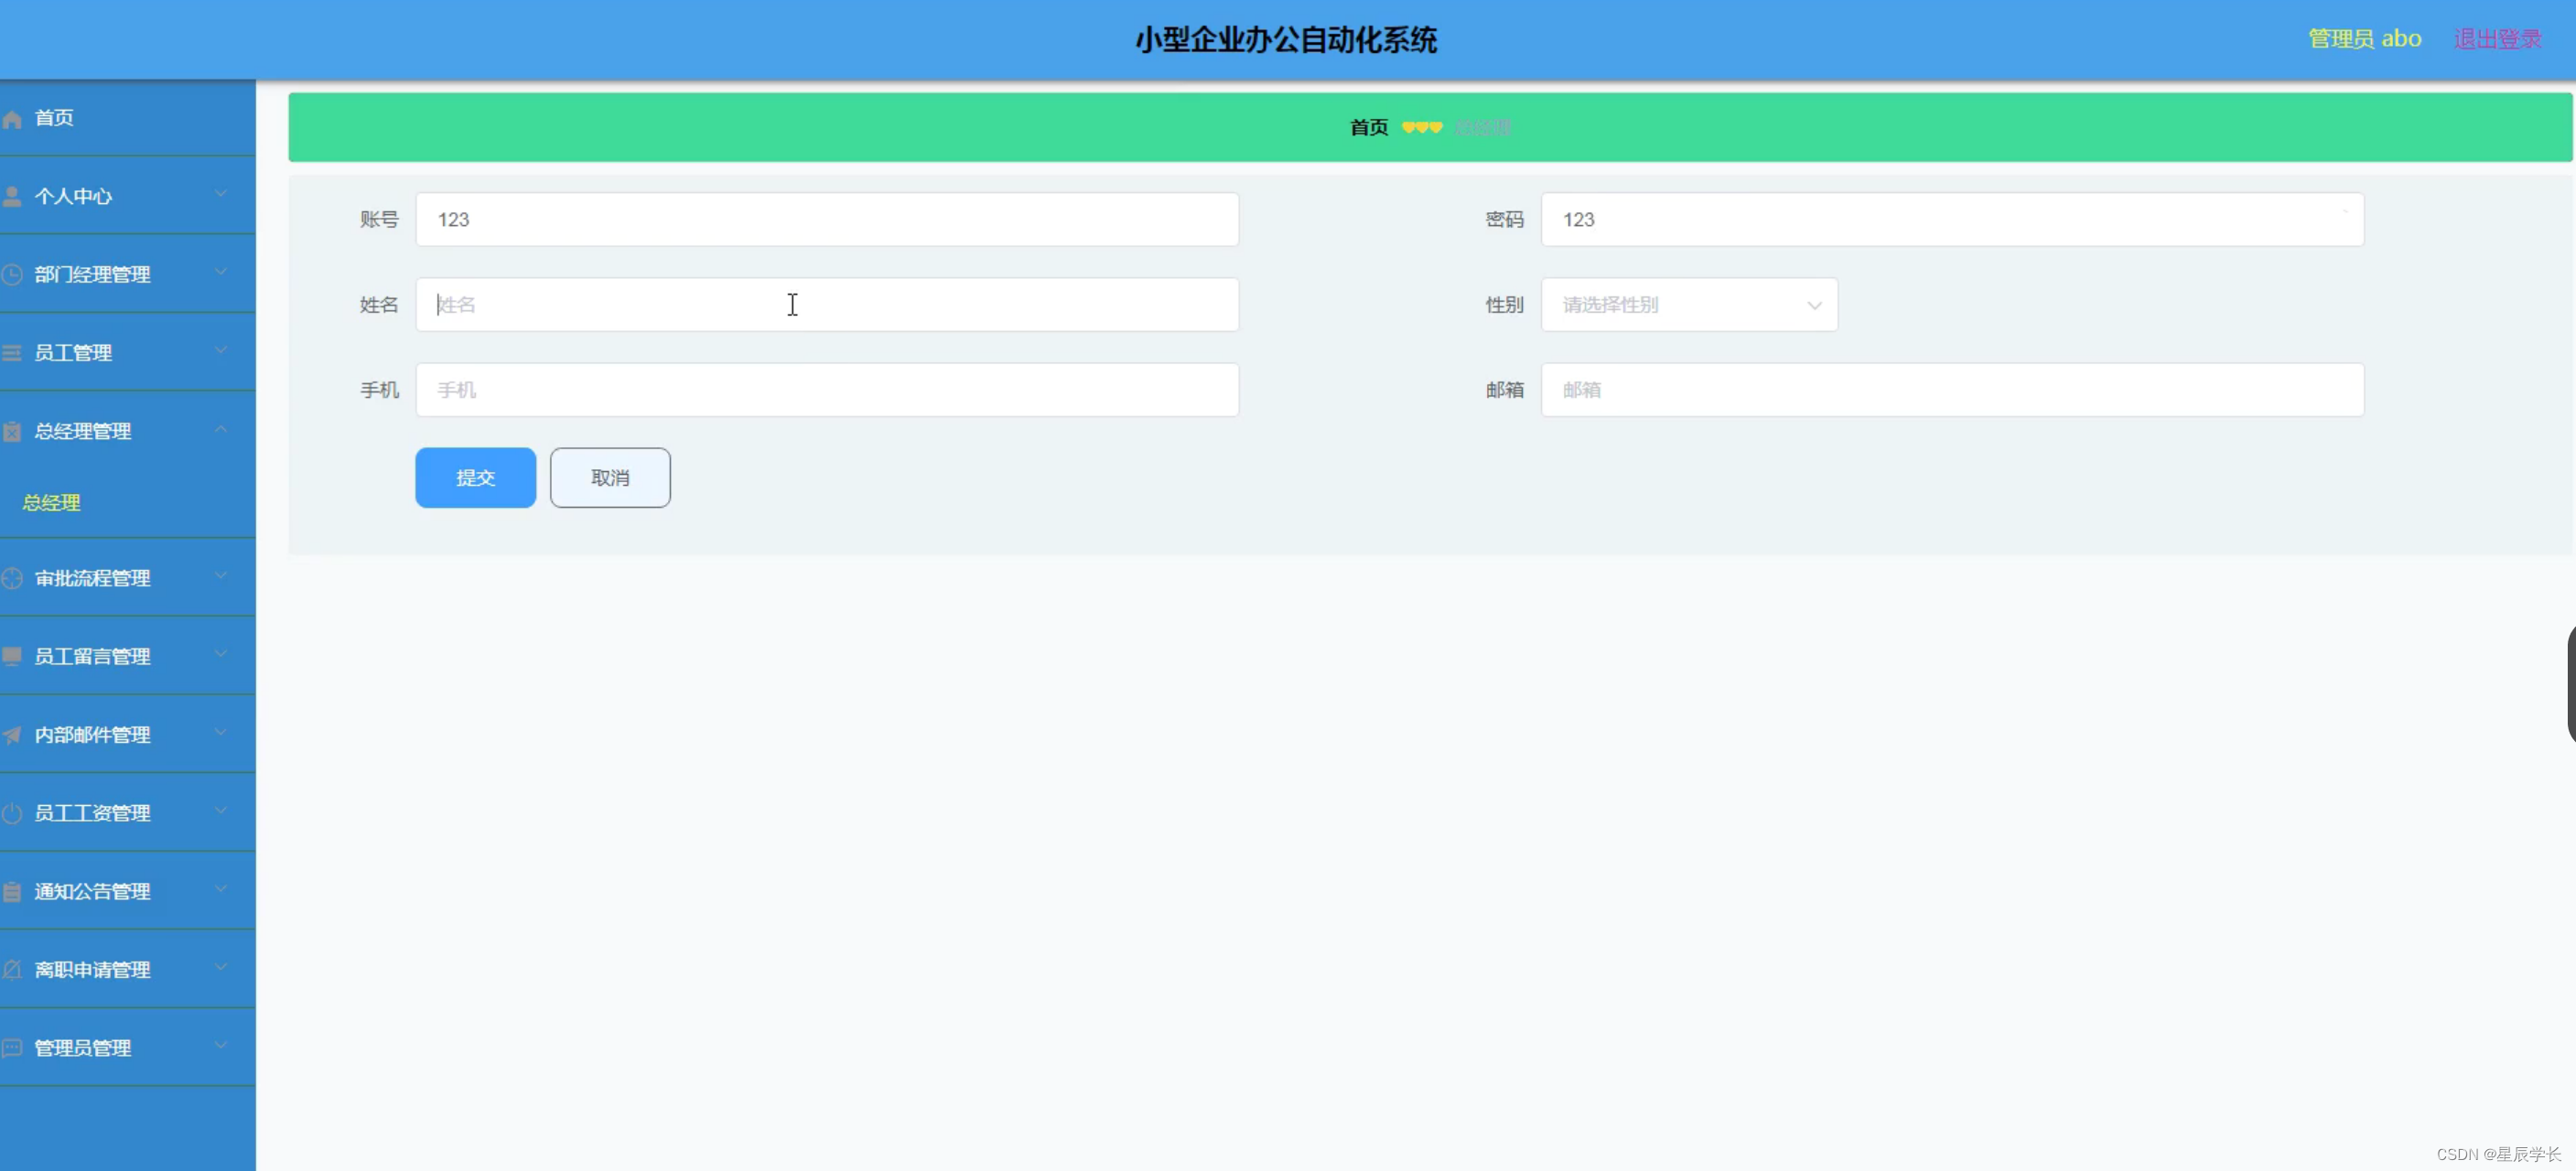Viewport: 2576px width, 1171px height.
Task: Expand the 员工管理 menu chevron
Action: click(221, 351)
